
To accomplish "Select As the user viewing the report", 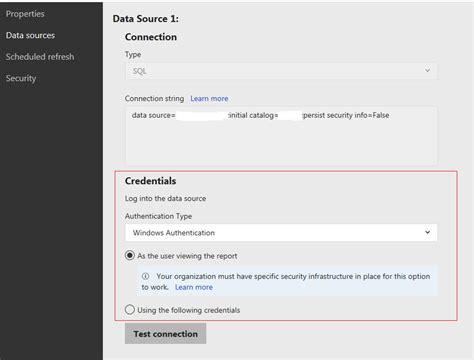I will (130, 256).
